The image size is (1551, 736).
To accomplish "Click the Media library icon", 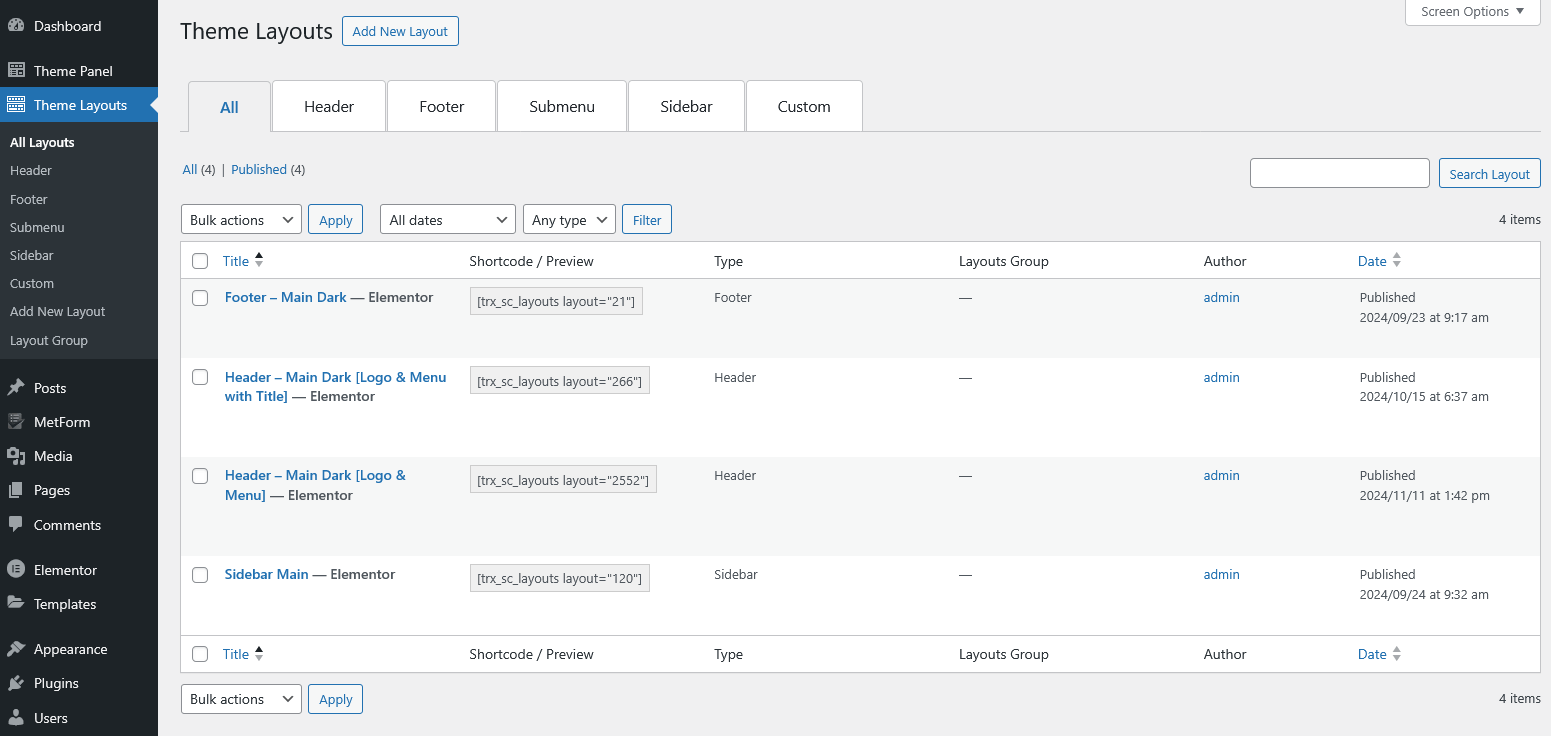I will tap(16, 456).
